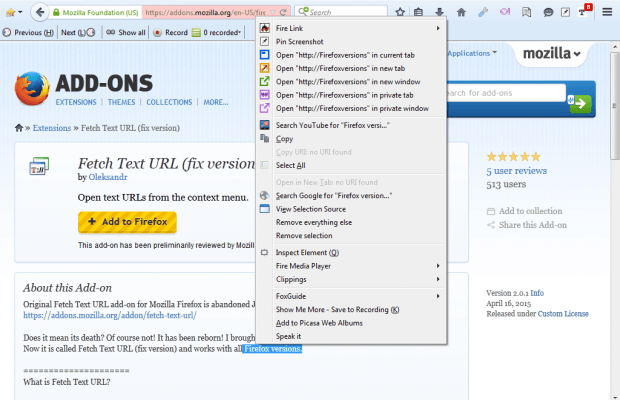The width and height of the screenshot is (620, 400).
Task: Reload the page with refresh icon
Action: pos(283,12)
